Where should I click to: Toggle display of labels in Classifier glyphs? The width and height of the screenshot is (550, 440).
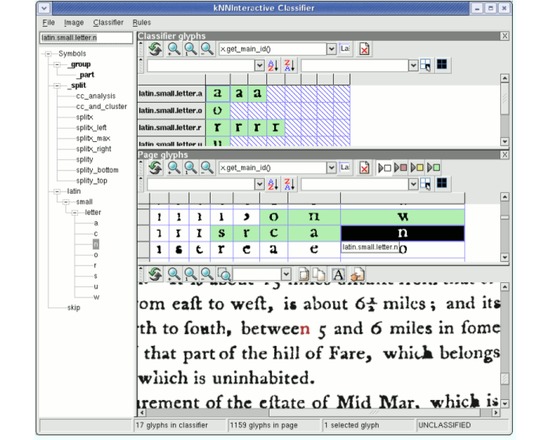click(345, 48)
